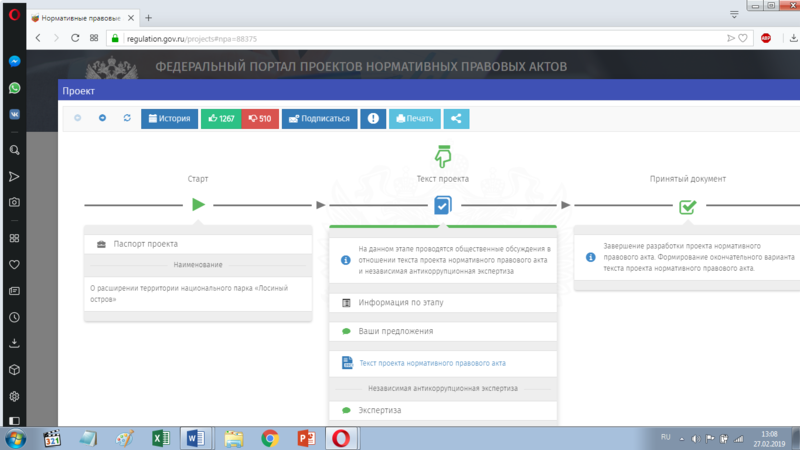Open VK icon in Opera sidebar

point(15,115)
